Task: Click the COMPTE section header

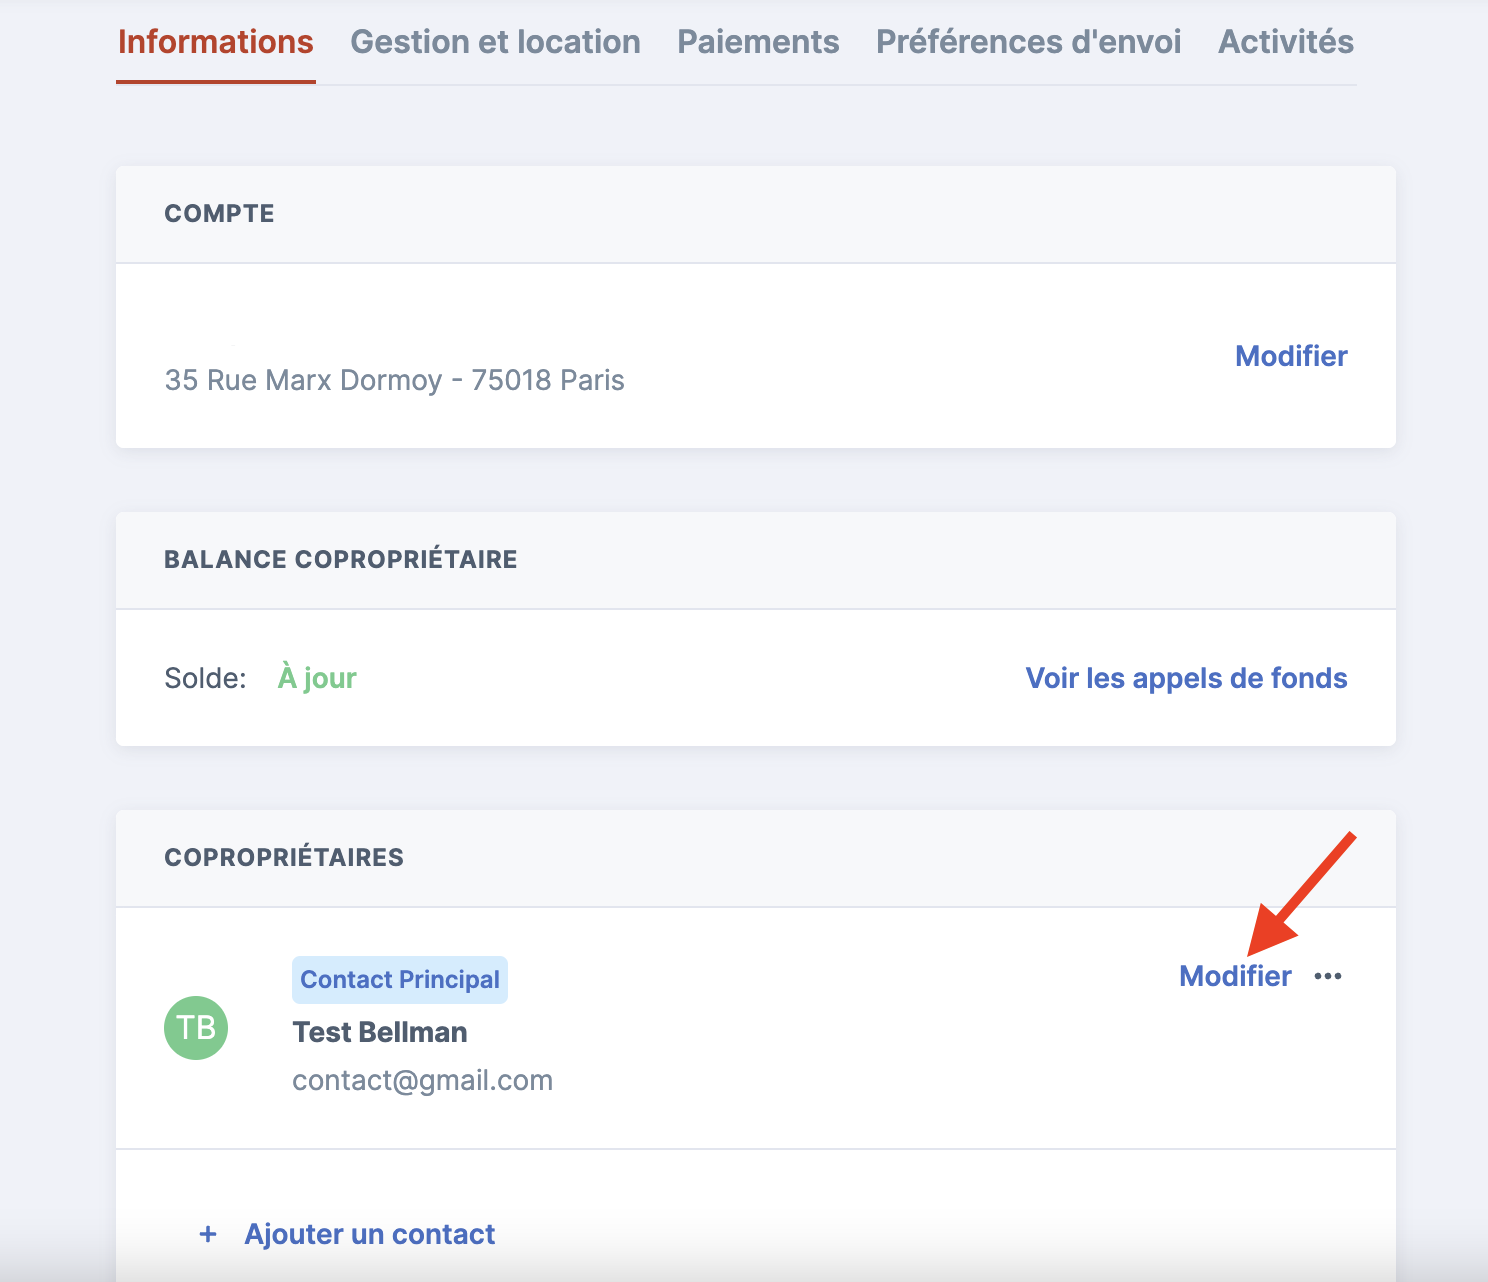Action: tap(219, 214)
